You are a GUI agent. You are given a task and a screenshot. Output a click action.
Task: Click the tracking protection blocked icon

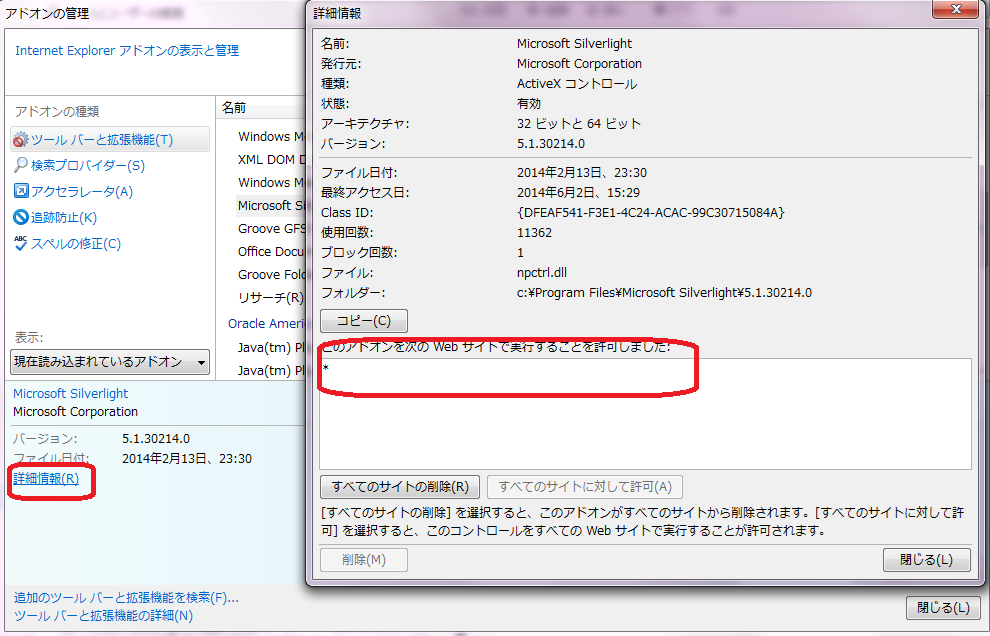click(21, 218)
